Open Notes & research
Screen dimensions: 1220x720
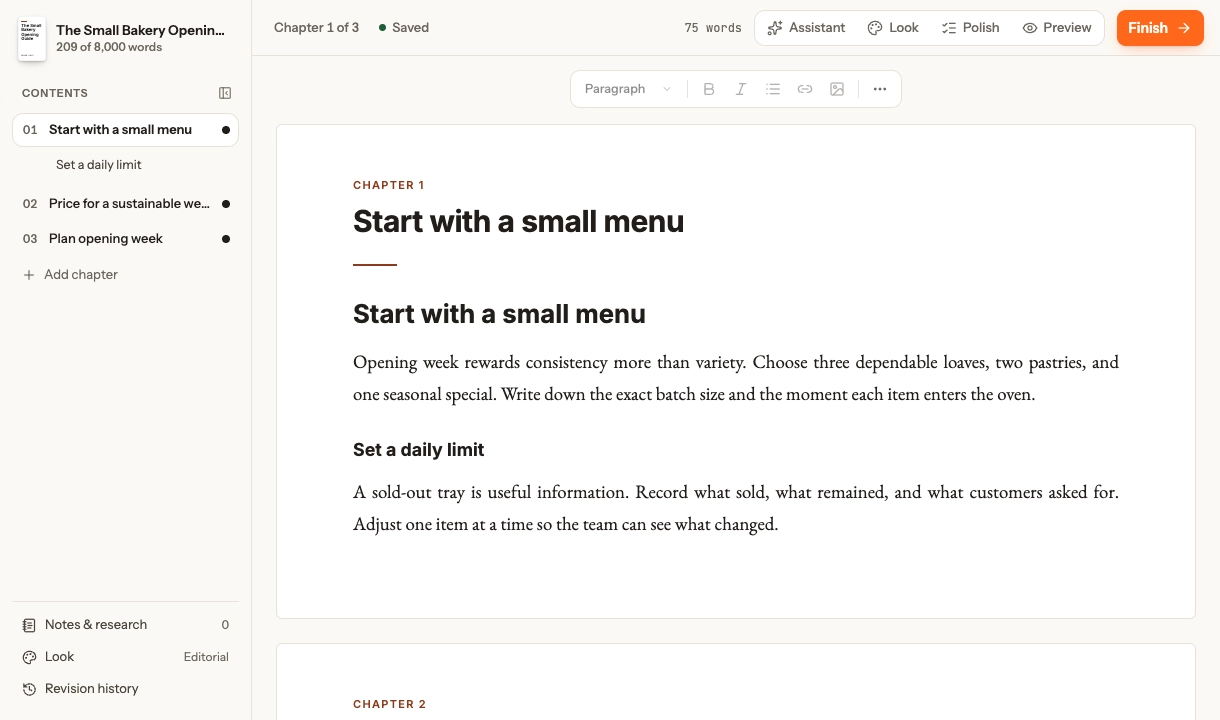pyautogui.click(x=125, y=625)
